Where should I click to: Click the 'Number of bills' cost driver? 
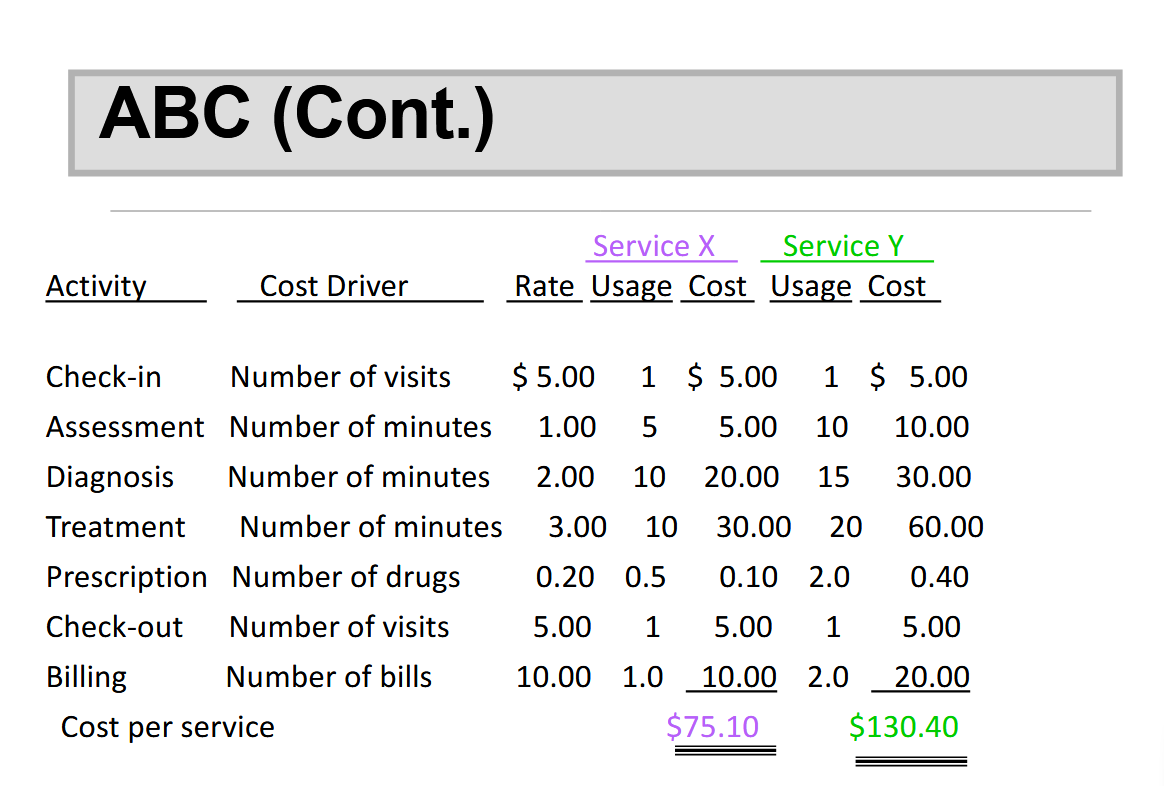329,677
